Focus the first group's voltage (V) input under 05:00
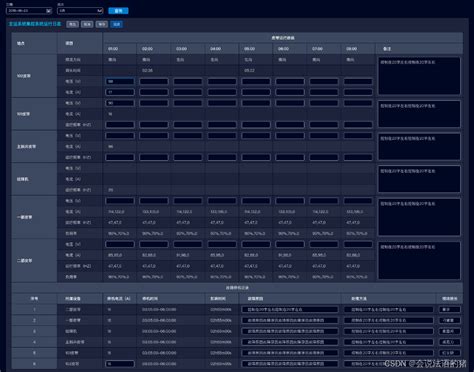Viewport: 474px width, 372px height. pos(256,81)
